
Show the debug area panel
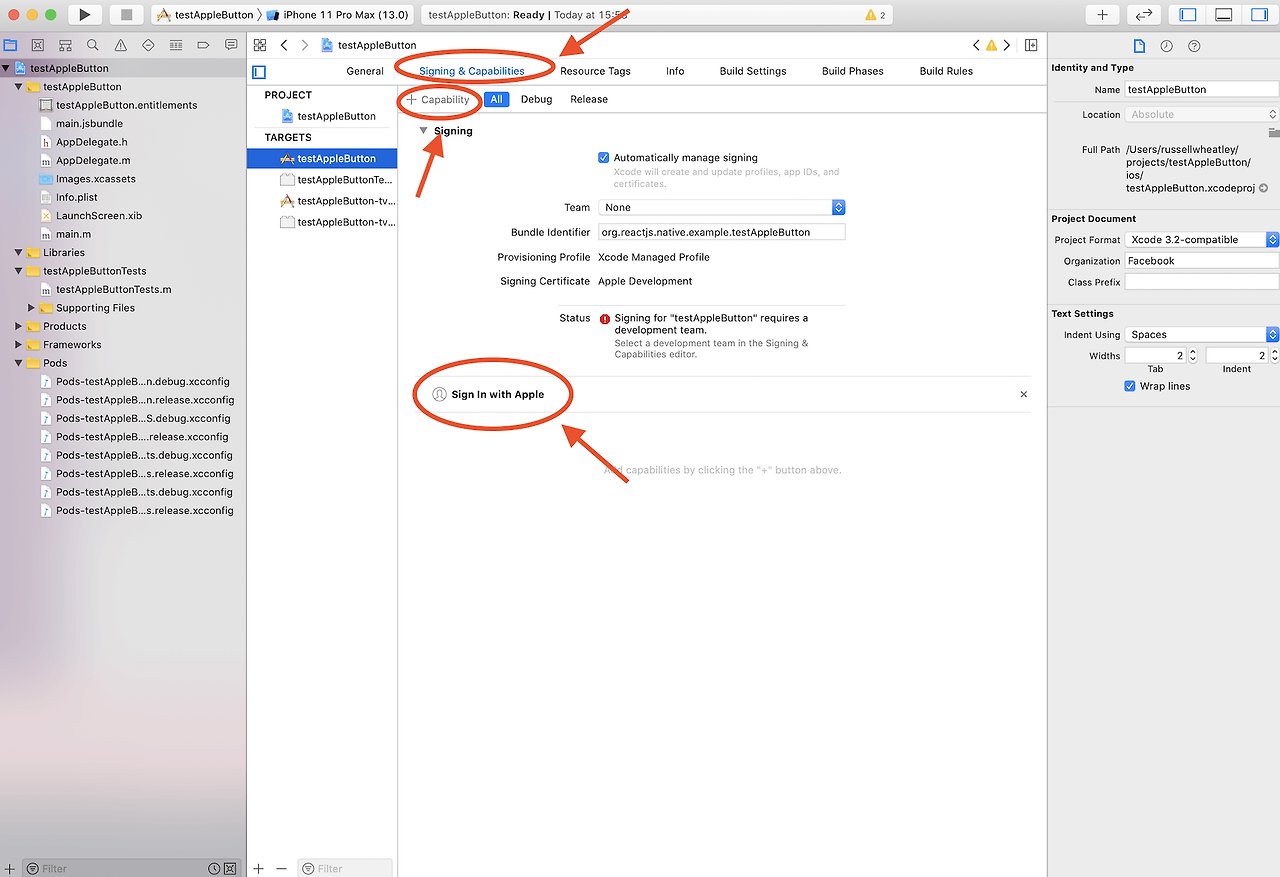coord(1223,15)
